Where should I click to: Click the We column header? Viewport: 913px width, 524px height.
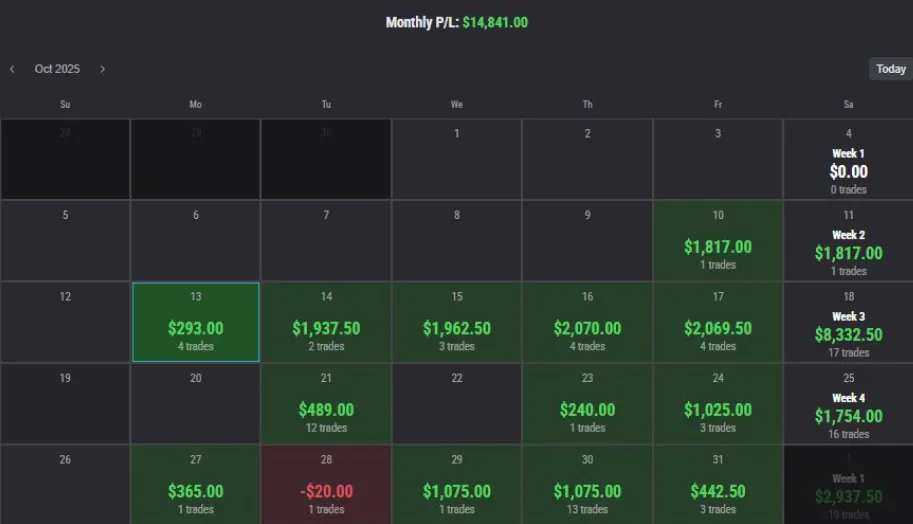coord(456,104)
